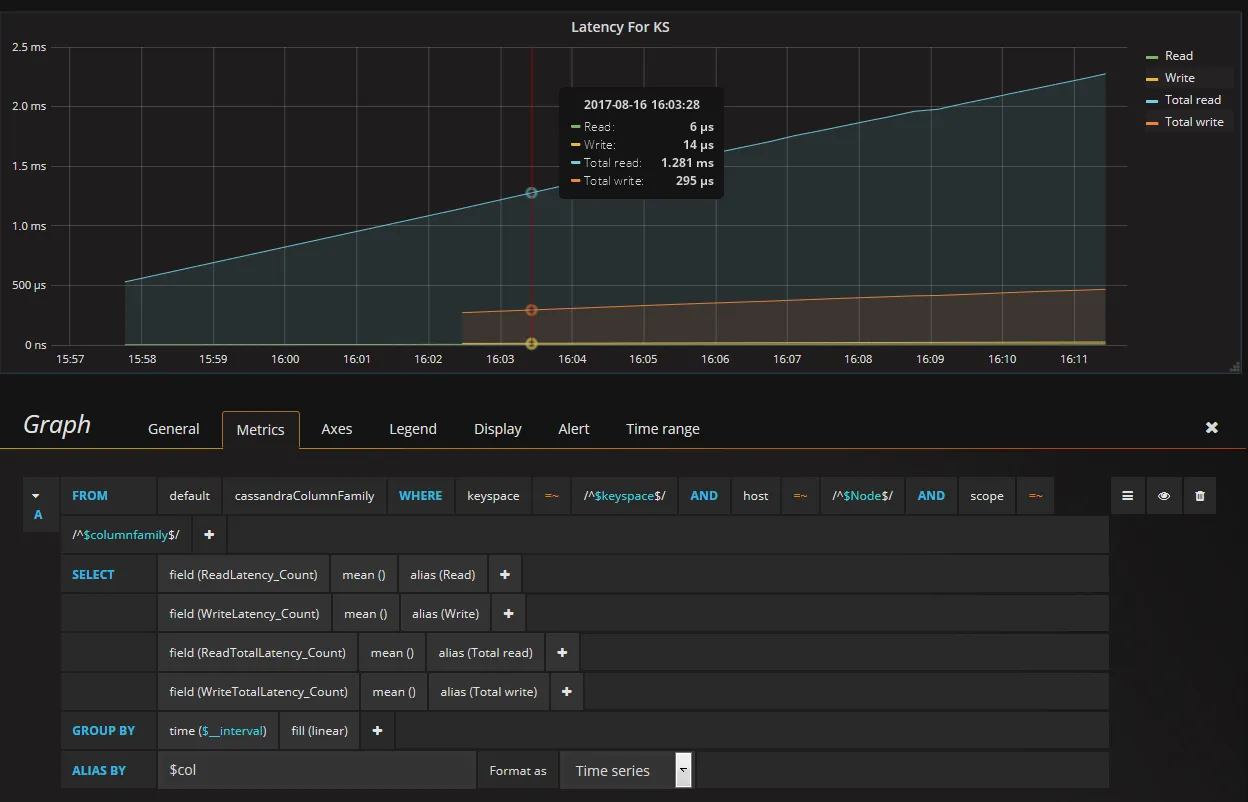Viewport: 1248px width, 802px height.
Task: Open the query A hamburger options menu
Action: [1127, 495]
